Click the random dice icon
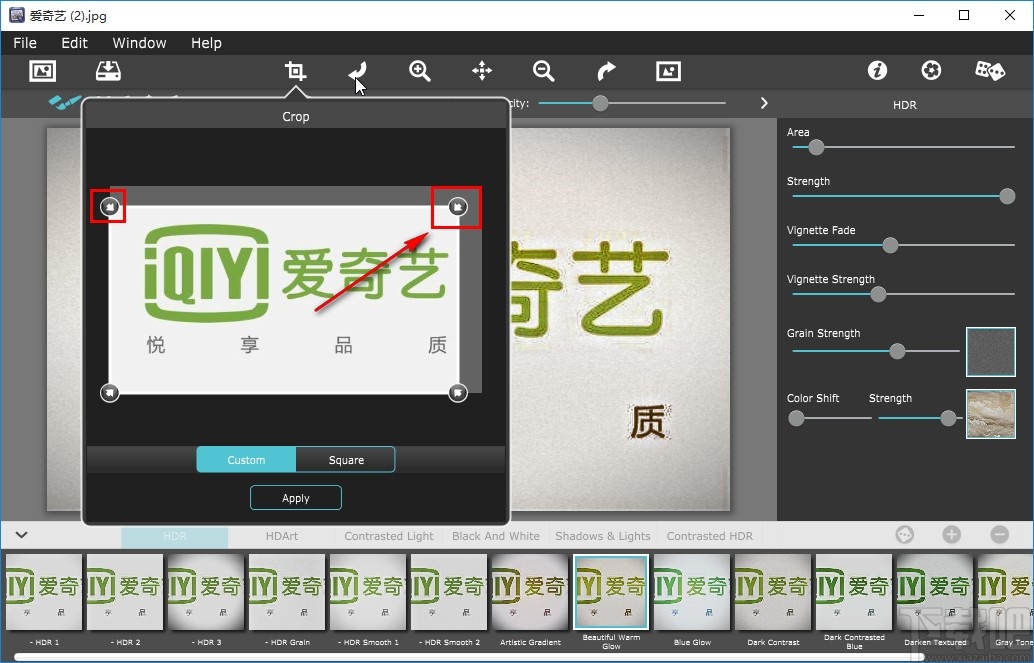Viewport: 1034px width, 663px height. [990, 71]
